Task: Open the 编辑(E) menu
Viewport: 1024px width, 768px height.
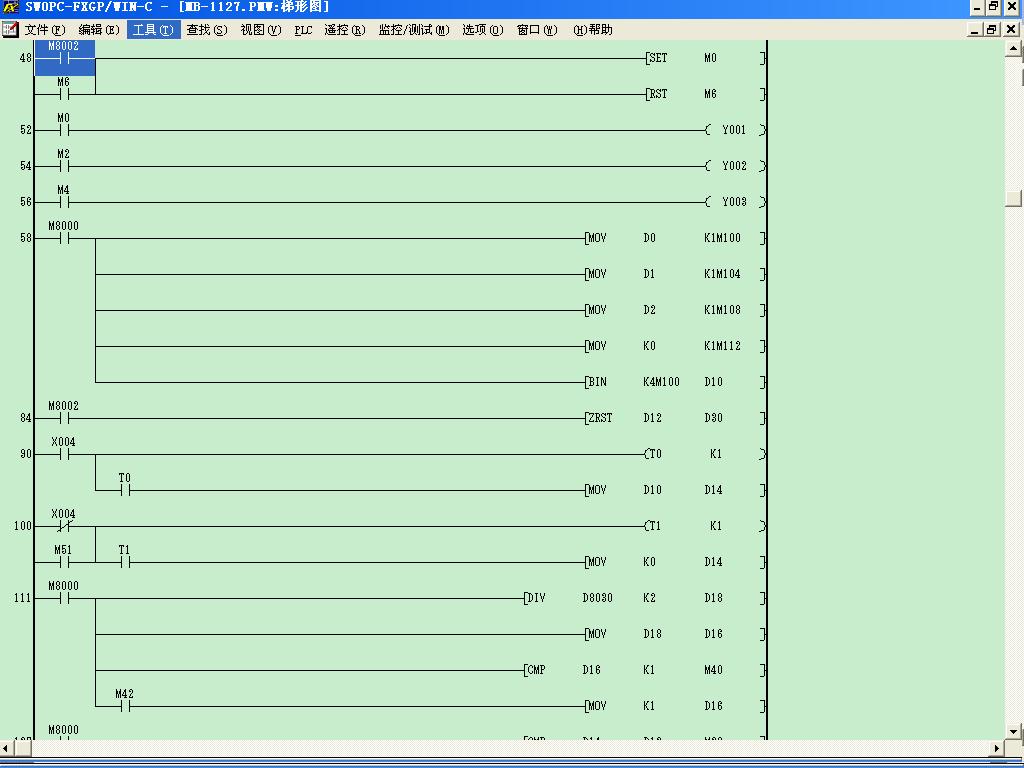Action: 99,30
